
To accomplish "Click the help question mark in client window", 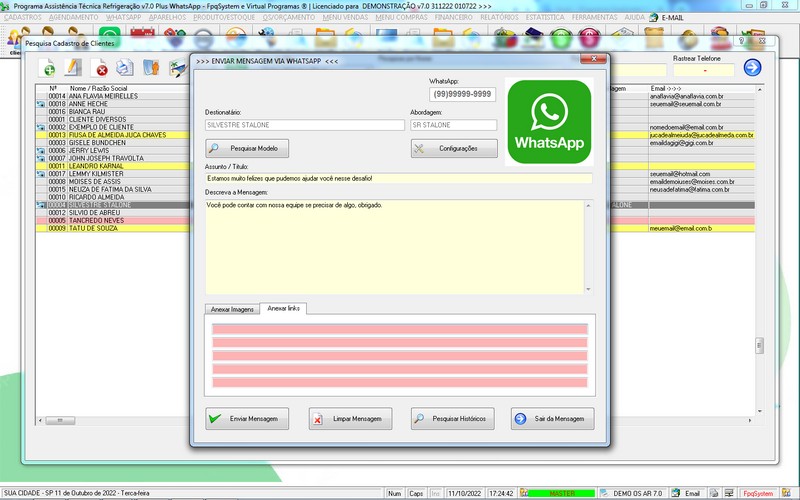I will point(741,41).
